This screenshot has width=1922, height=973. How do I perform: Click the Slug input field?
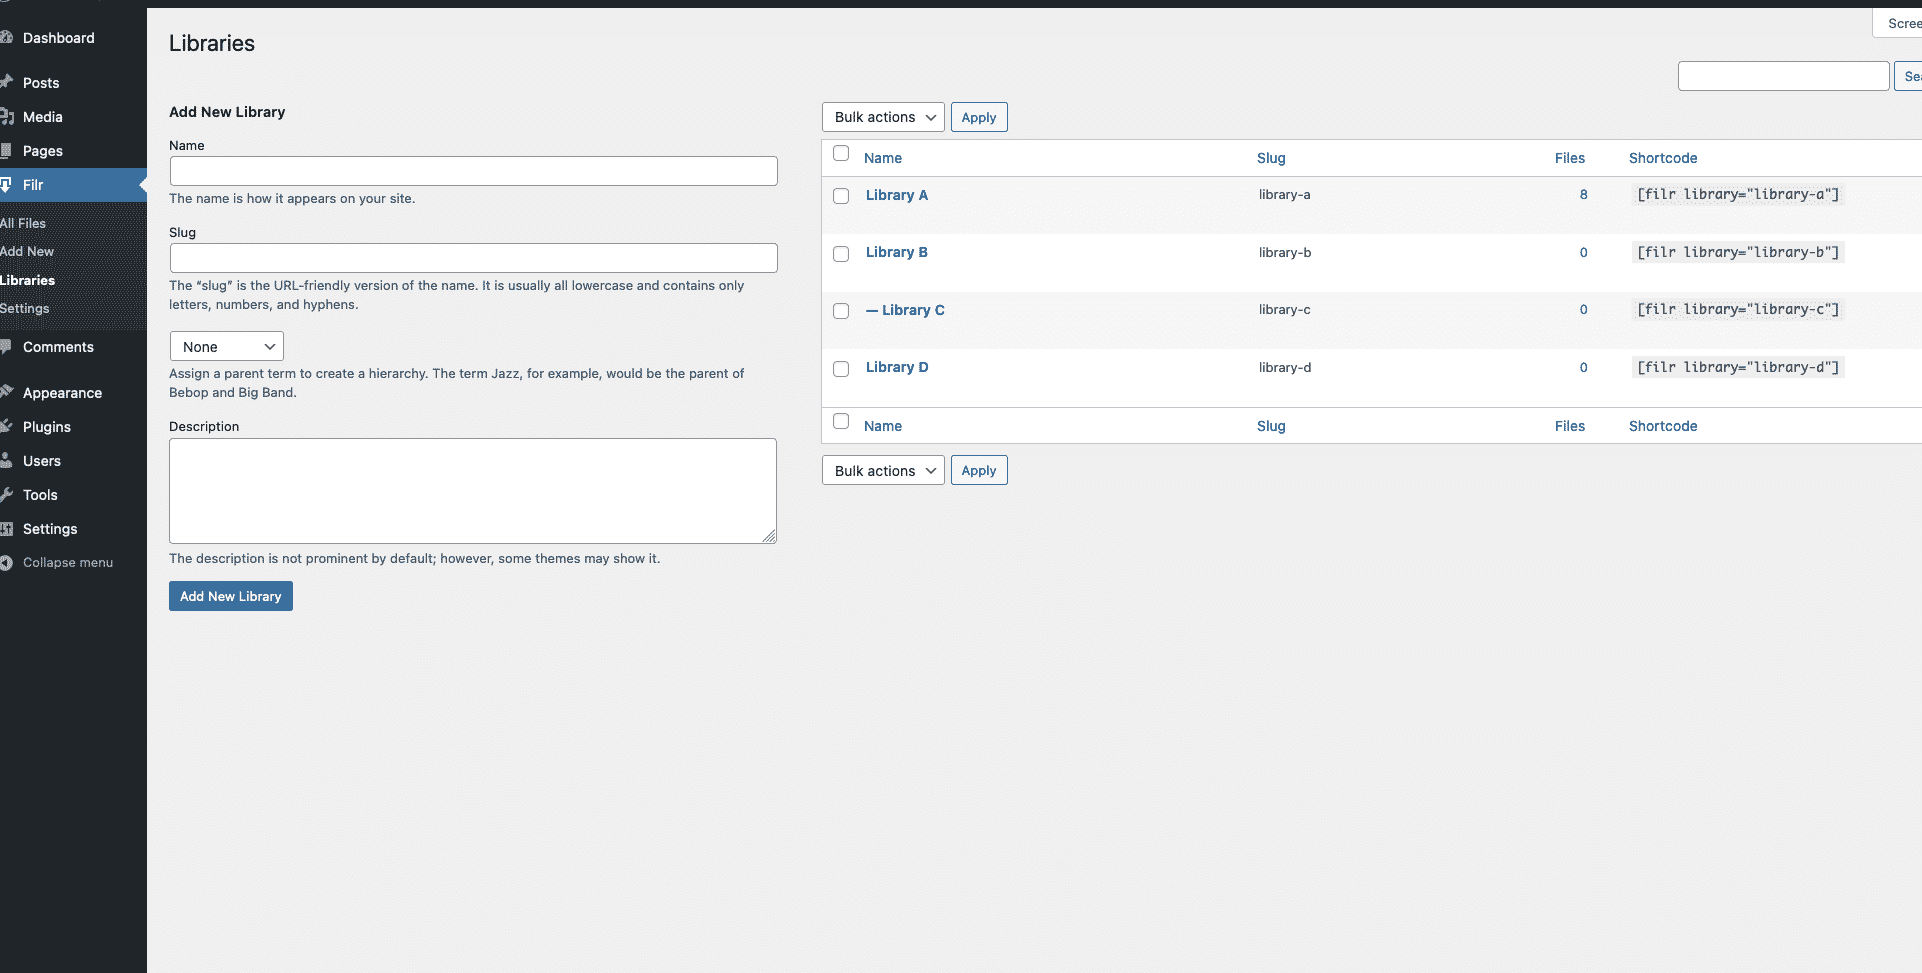click(474, 258)
